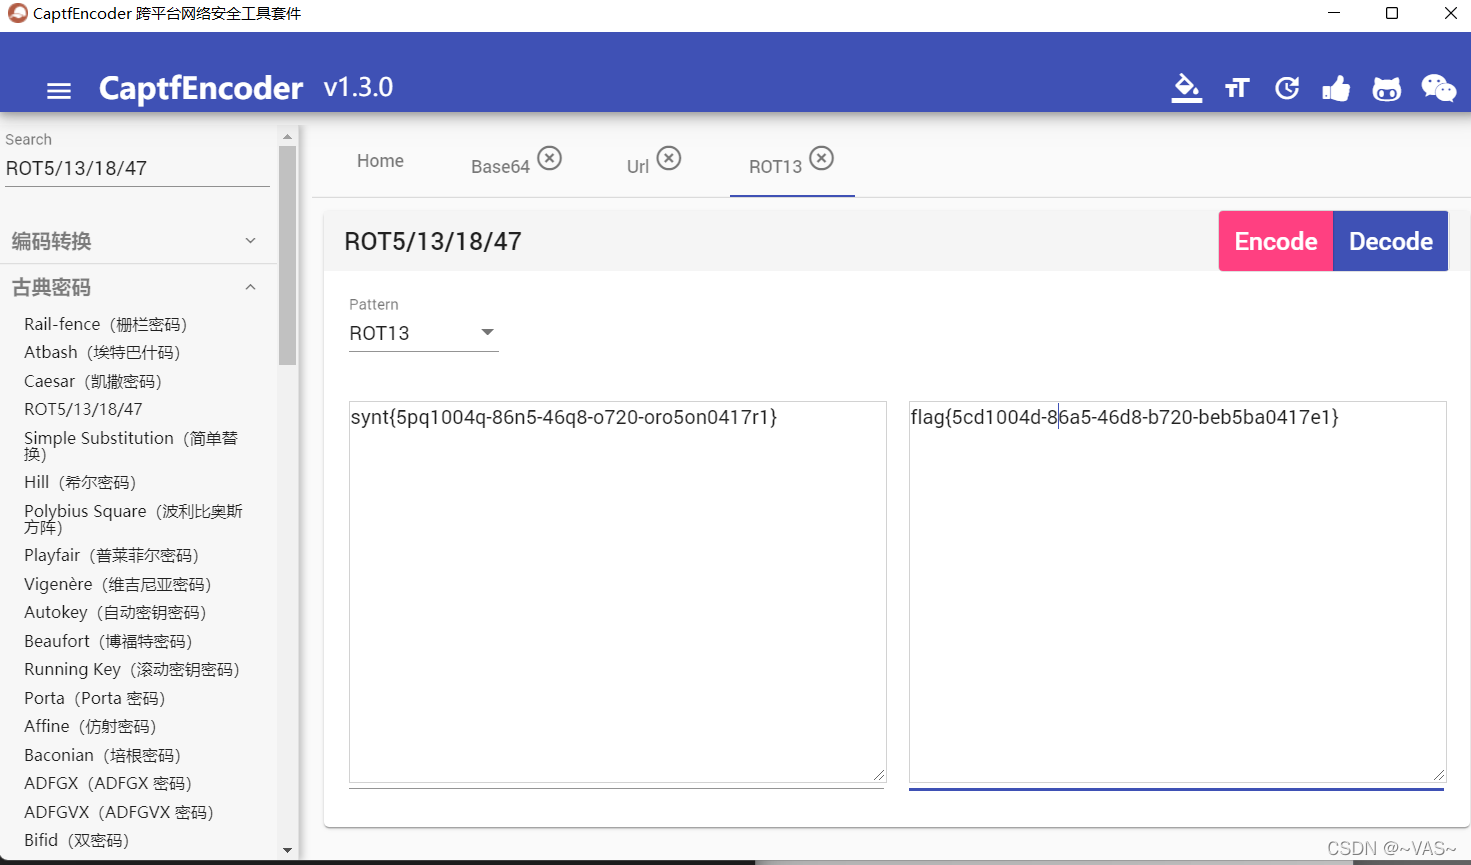Click the WeChat icon in header

(1439, 88)
